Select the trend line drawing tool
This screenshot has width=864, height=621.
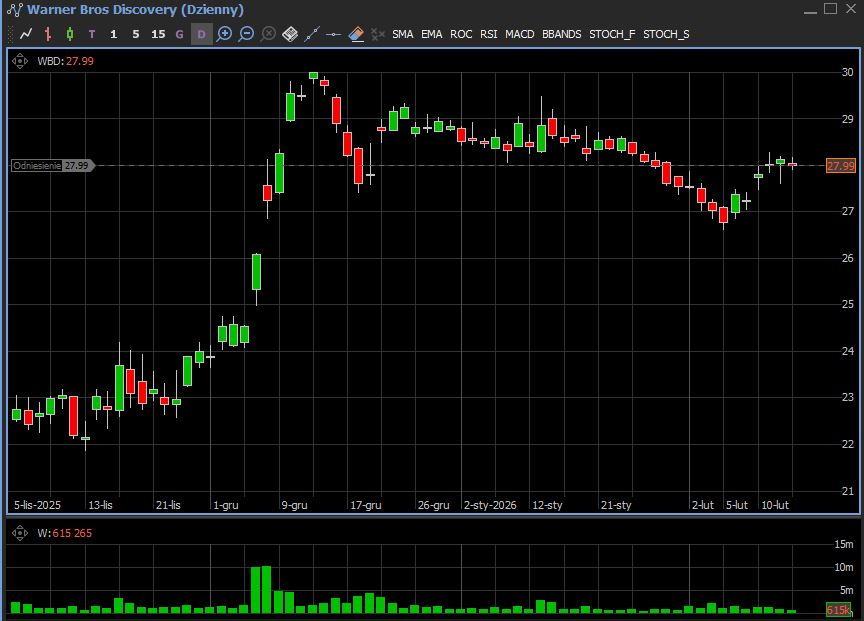click(x=312, y=34)
